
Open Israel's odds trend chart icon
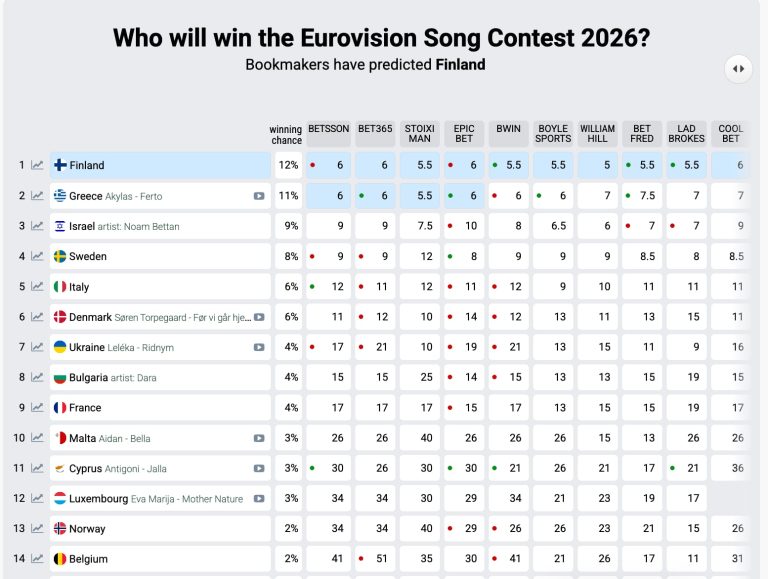(37, 226)
